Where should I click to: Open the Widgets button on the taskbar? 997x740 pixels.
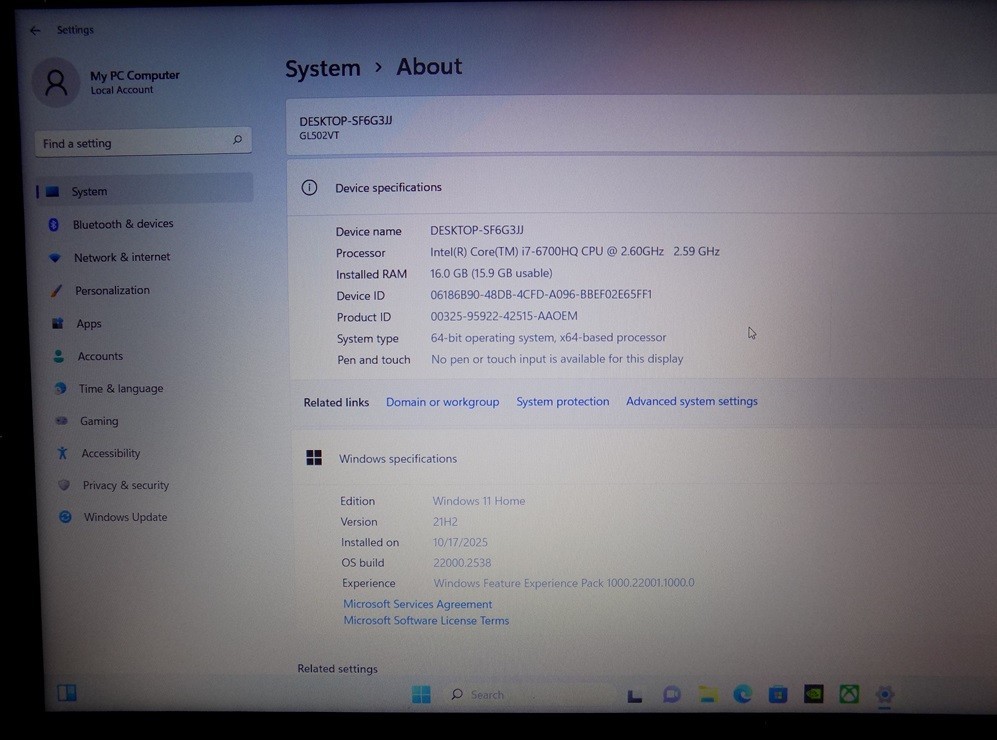pos(67,693)
